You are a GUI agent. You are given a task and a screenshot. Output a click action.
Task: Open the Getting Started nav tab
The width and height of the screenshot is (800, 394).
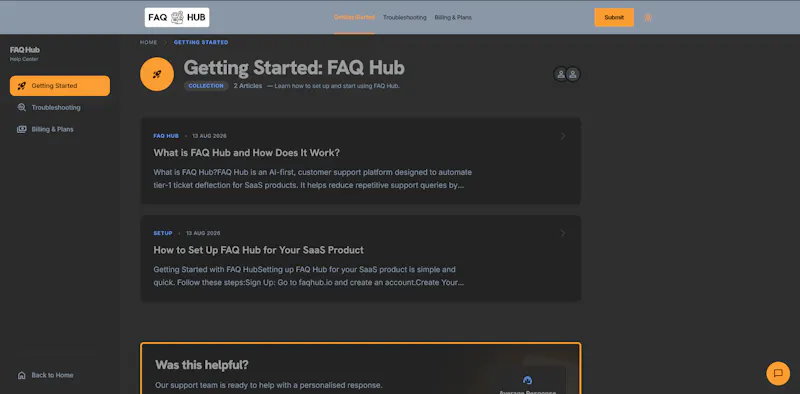[354, 17]
